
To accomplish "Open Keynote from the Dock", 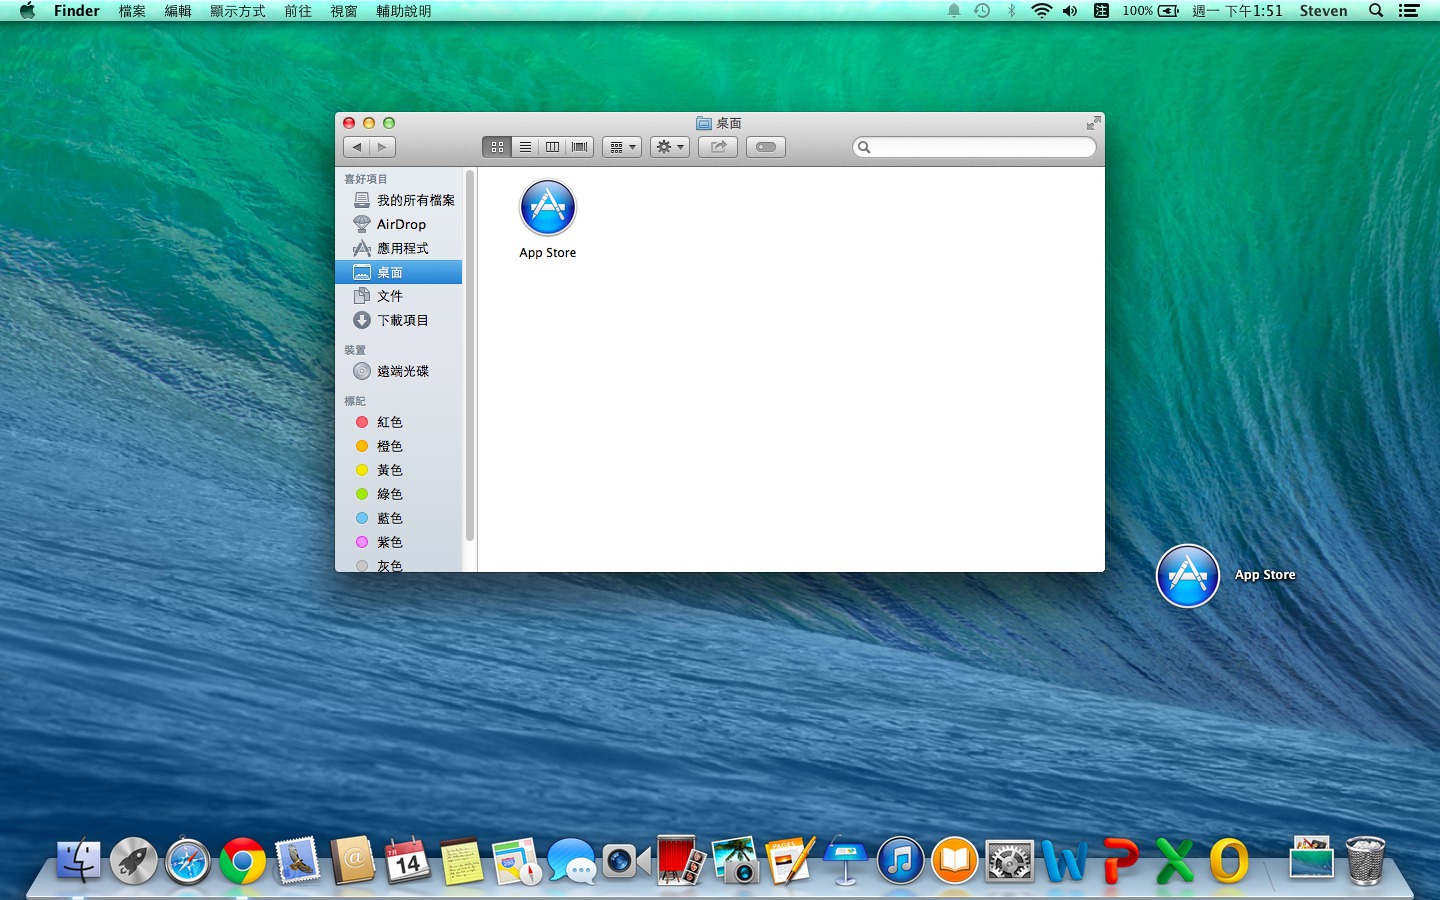I will coord(845,861).
